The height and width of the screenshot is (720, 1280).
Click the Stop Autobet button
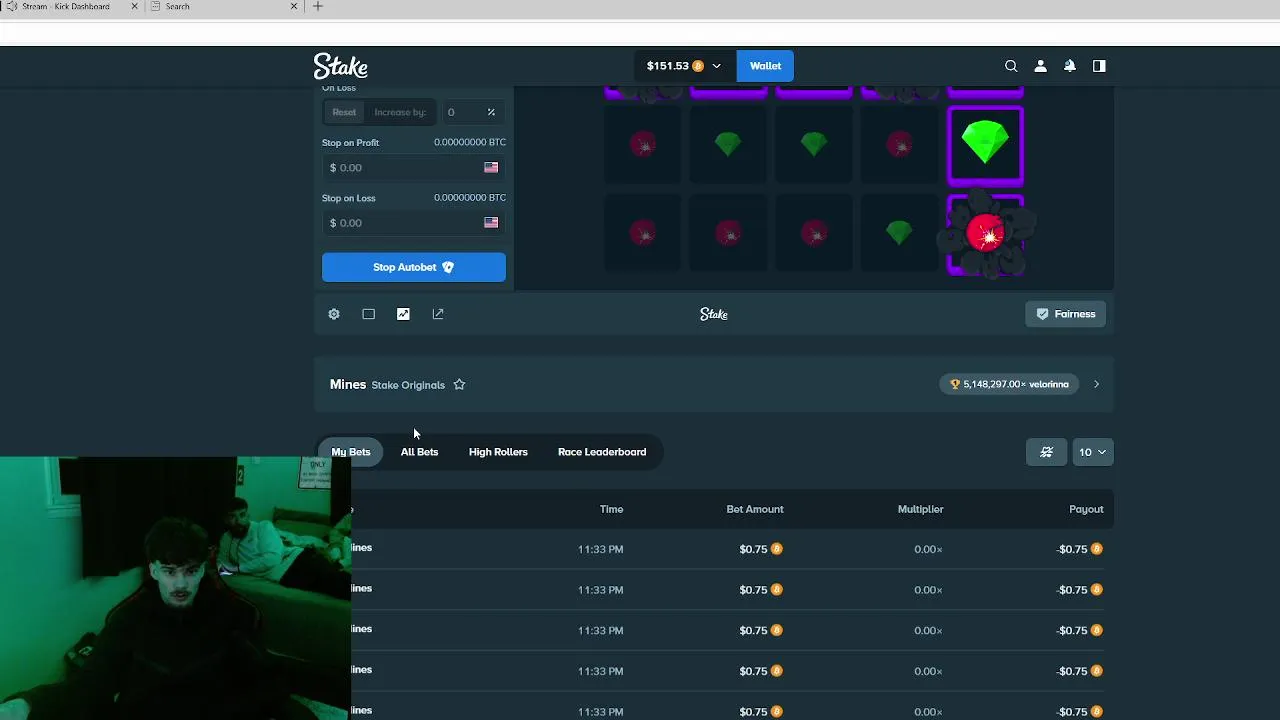coord(414,267)
